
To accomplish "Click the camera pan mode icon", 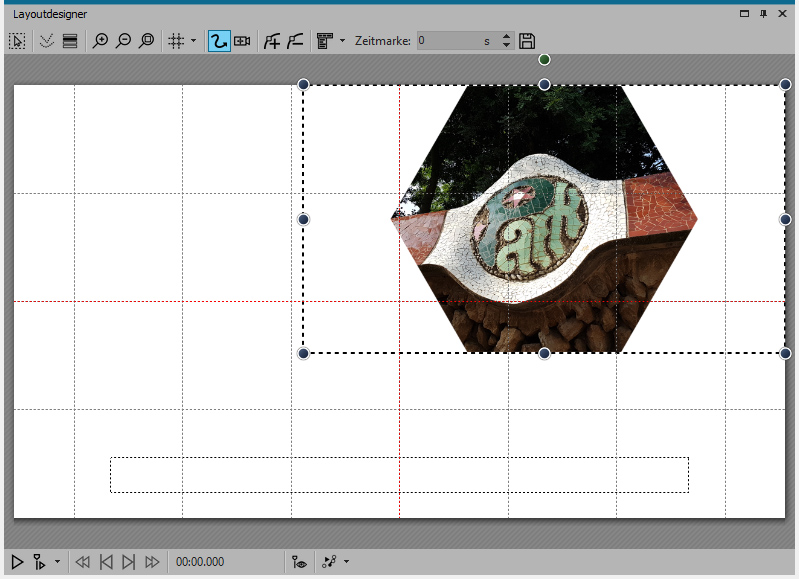I will pos(242,41).
